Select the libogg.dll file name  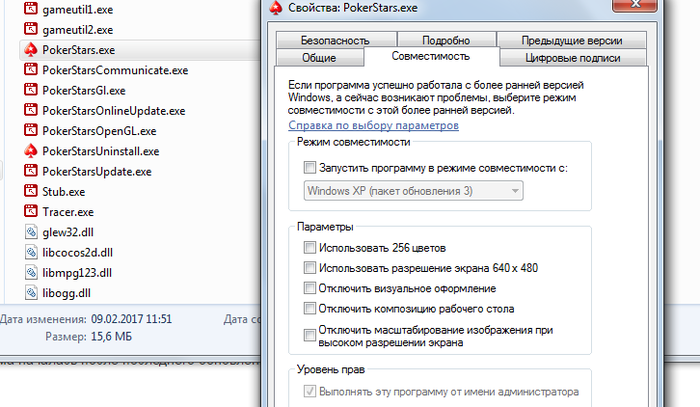tap(67, 293)
